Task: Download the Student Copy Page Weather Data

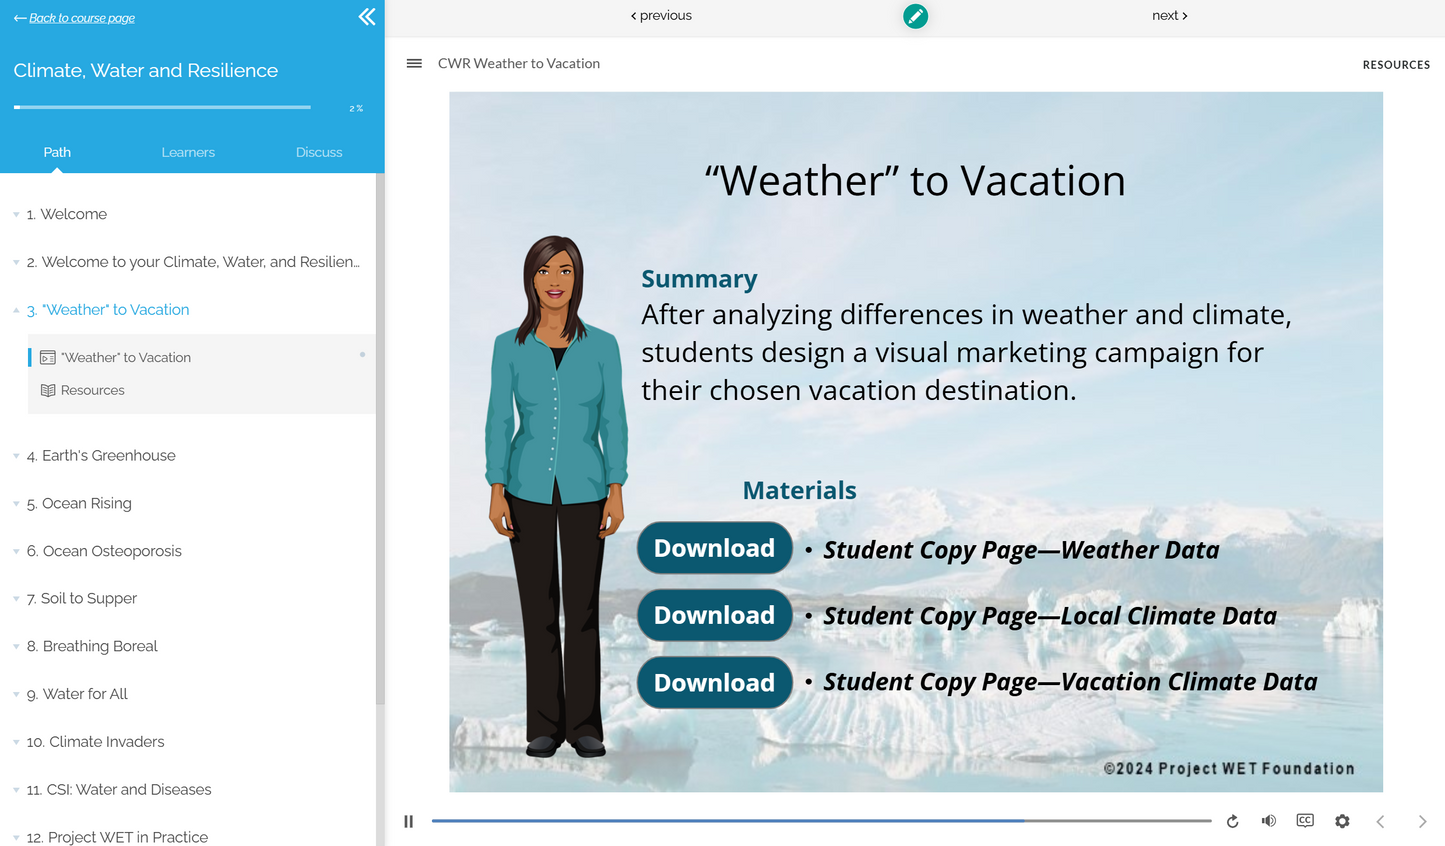Action: pos(713,548)
